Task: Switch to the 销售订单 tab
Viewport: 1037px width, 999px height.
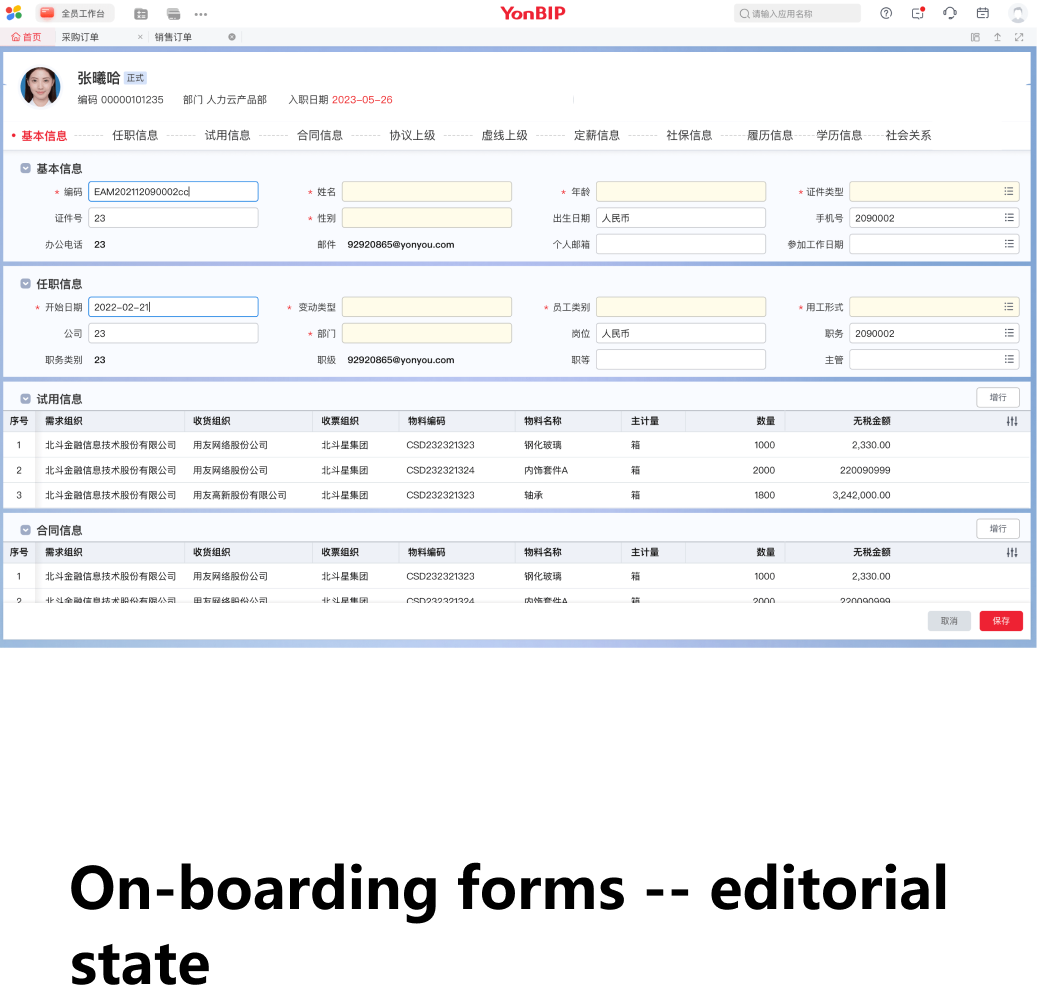Action: (173, 37)
